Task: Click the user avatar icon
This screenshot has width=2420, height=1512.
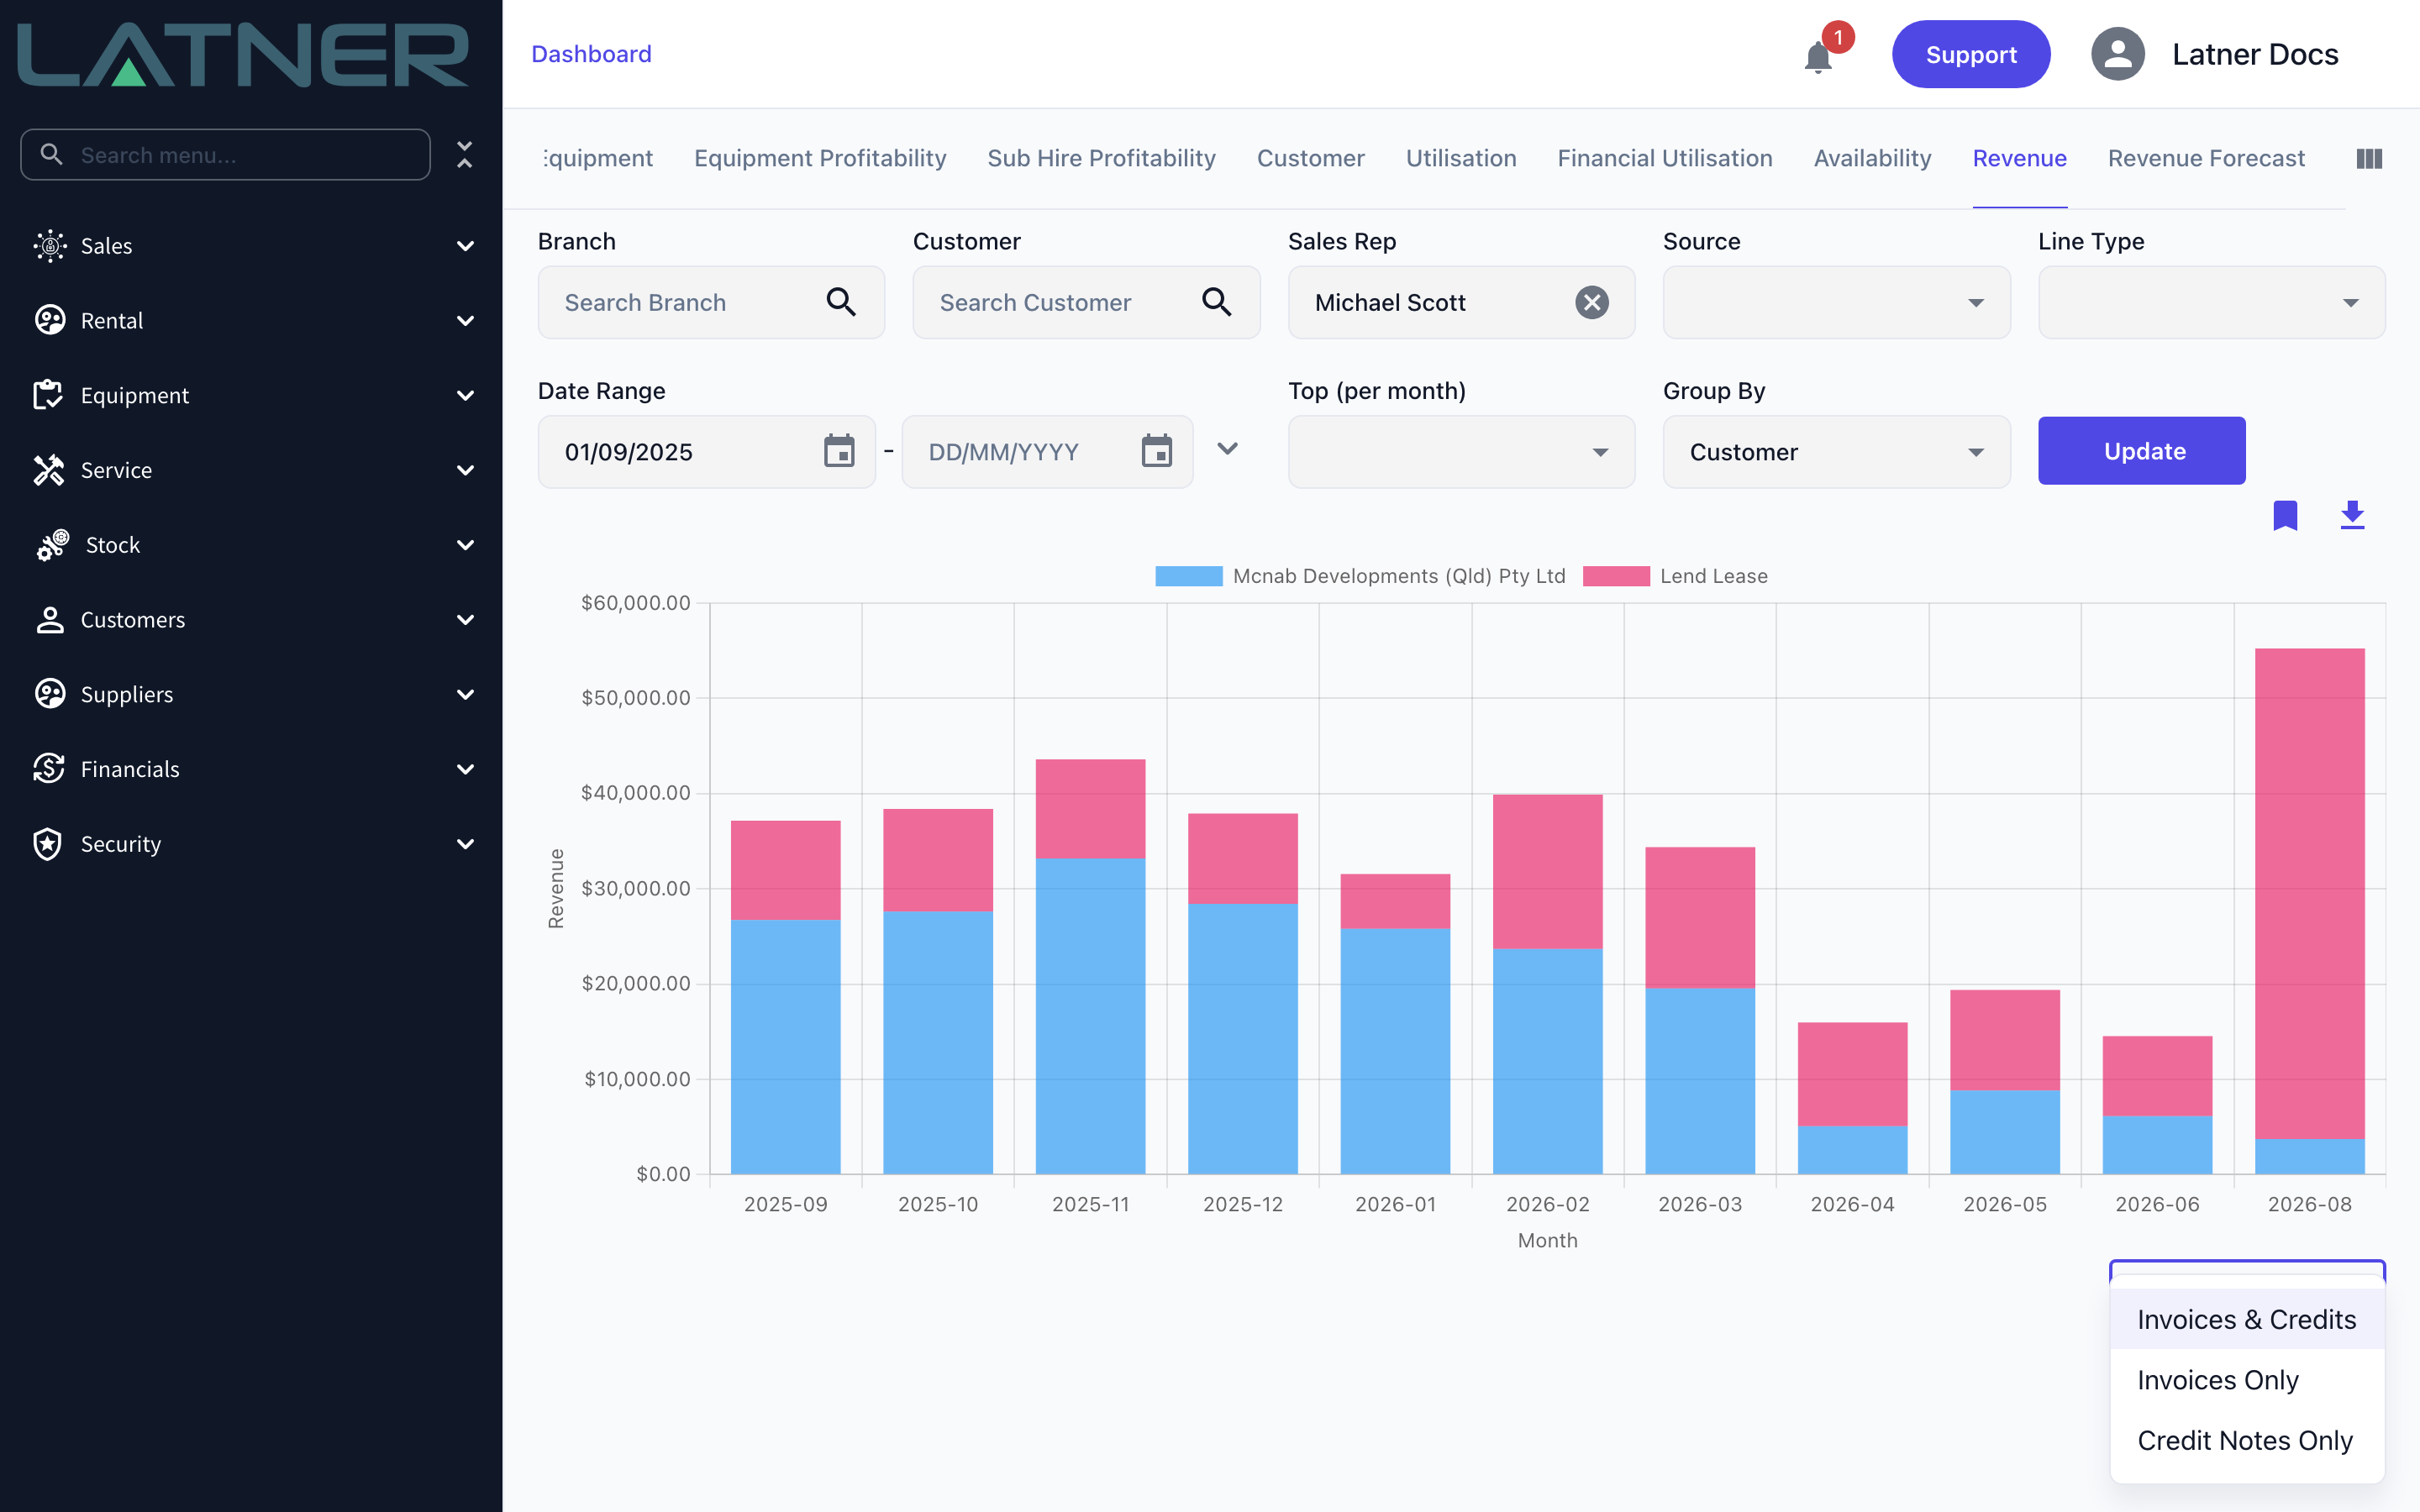Action: [2117, 54]
